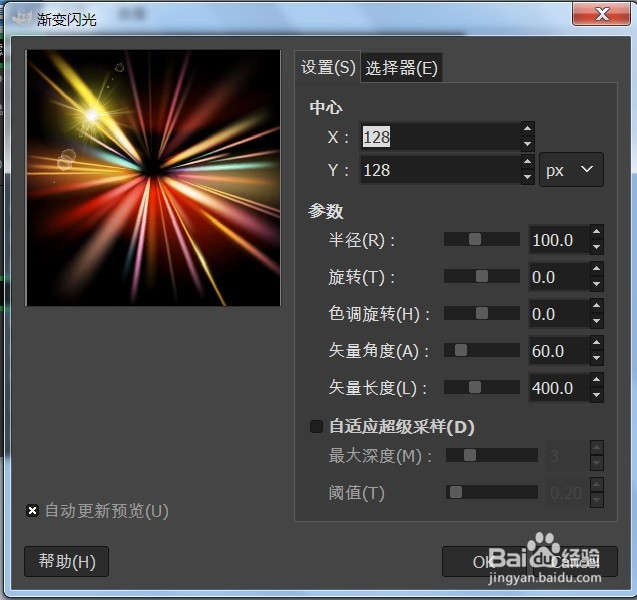This screenshot has height=600, width=637.
Task: Click the 色调旋转(H) slider
Action: point(482,313)
